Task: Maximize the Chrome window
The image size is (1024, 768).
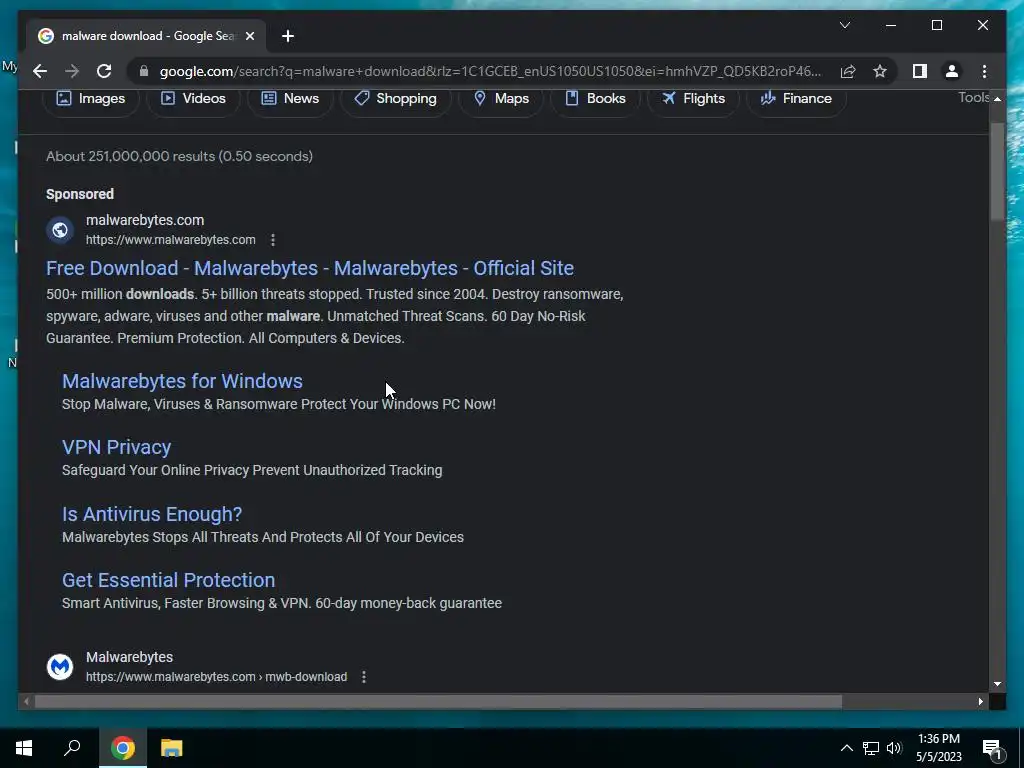Action: (x=936, y=25)
